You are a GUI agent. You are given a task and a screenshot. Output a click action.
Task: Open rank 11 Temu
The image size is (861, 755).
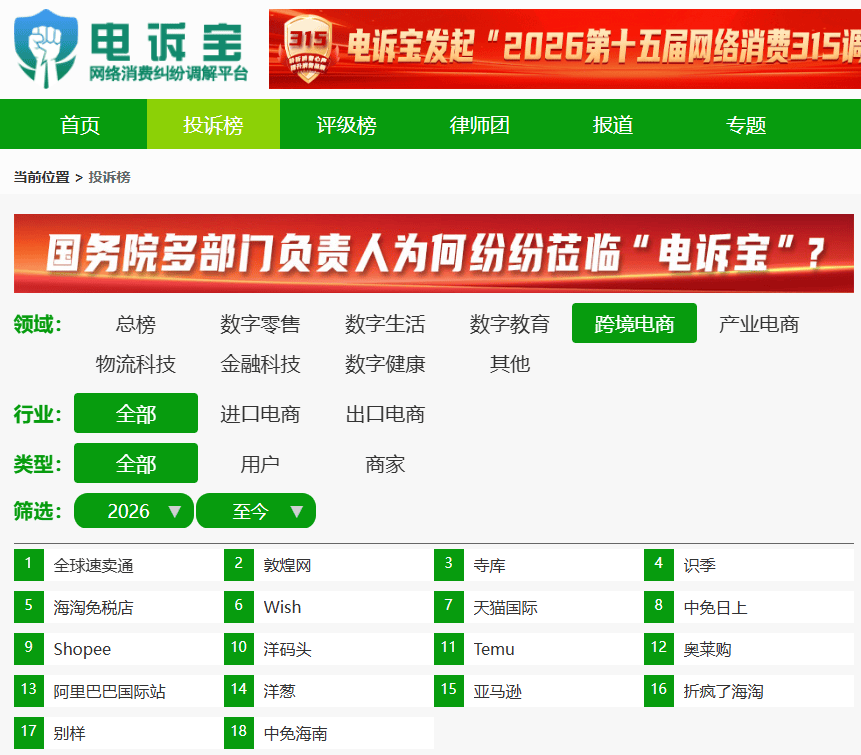(539, 649)
